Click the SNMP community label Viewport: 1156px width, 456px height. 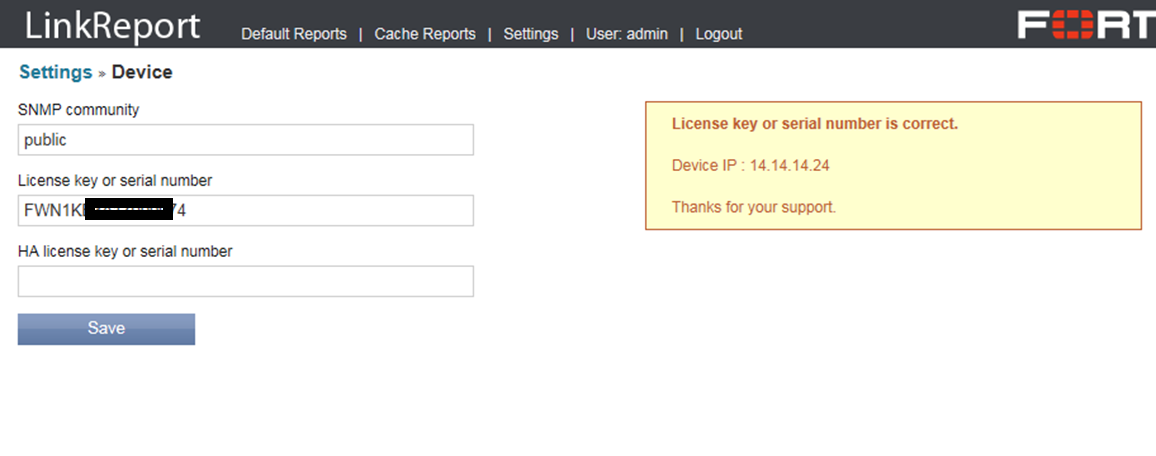pos(79,110)
